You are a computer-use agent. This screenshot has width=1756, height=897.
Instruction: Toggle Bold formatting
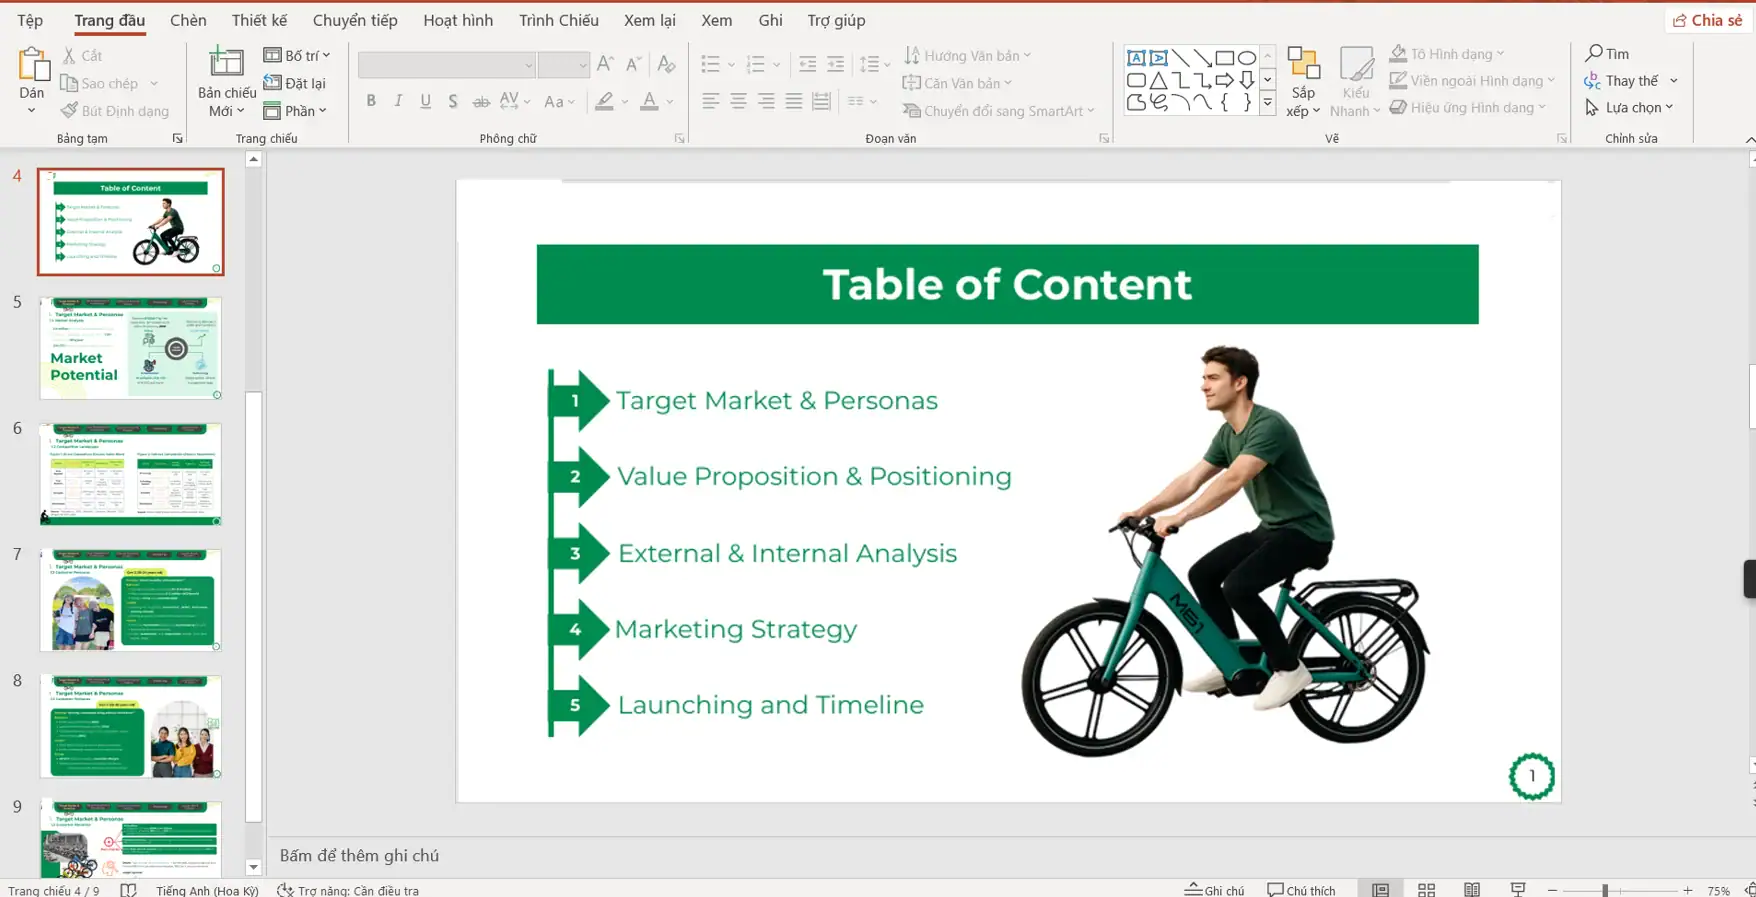[371, 101]
